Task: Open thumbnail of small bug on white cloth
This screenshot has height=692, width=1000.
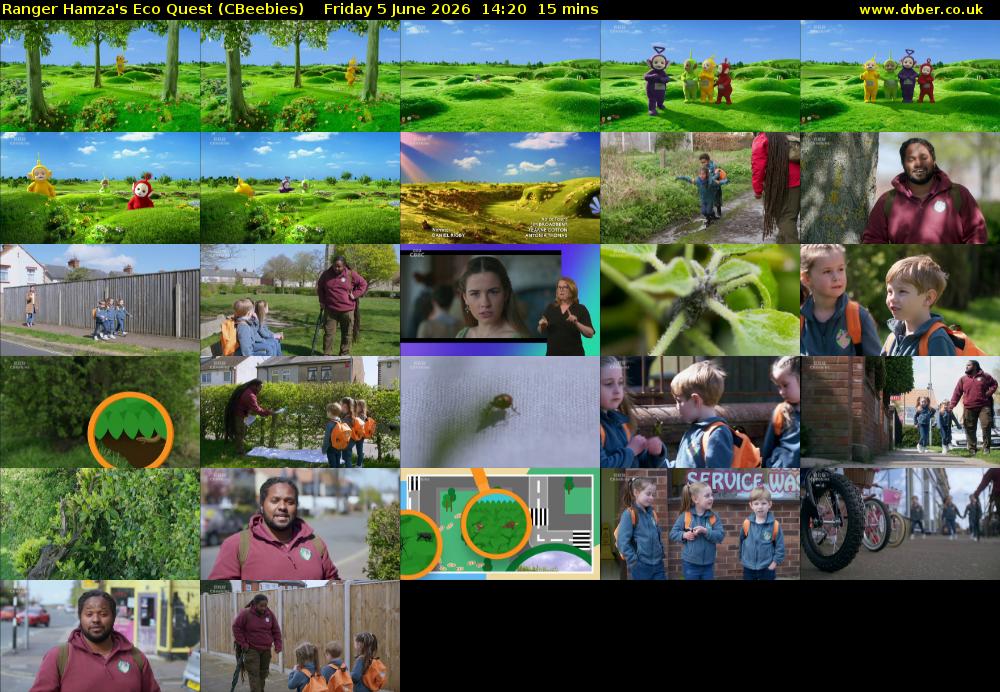Action: (500, 413)
